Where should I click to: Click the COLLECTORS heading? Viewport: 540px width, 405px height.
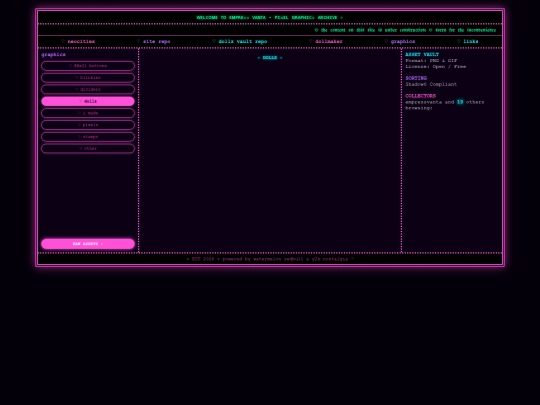[x=420, y=96]
